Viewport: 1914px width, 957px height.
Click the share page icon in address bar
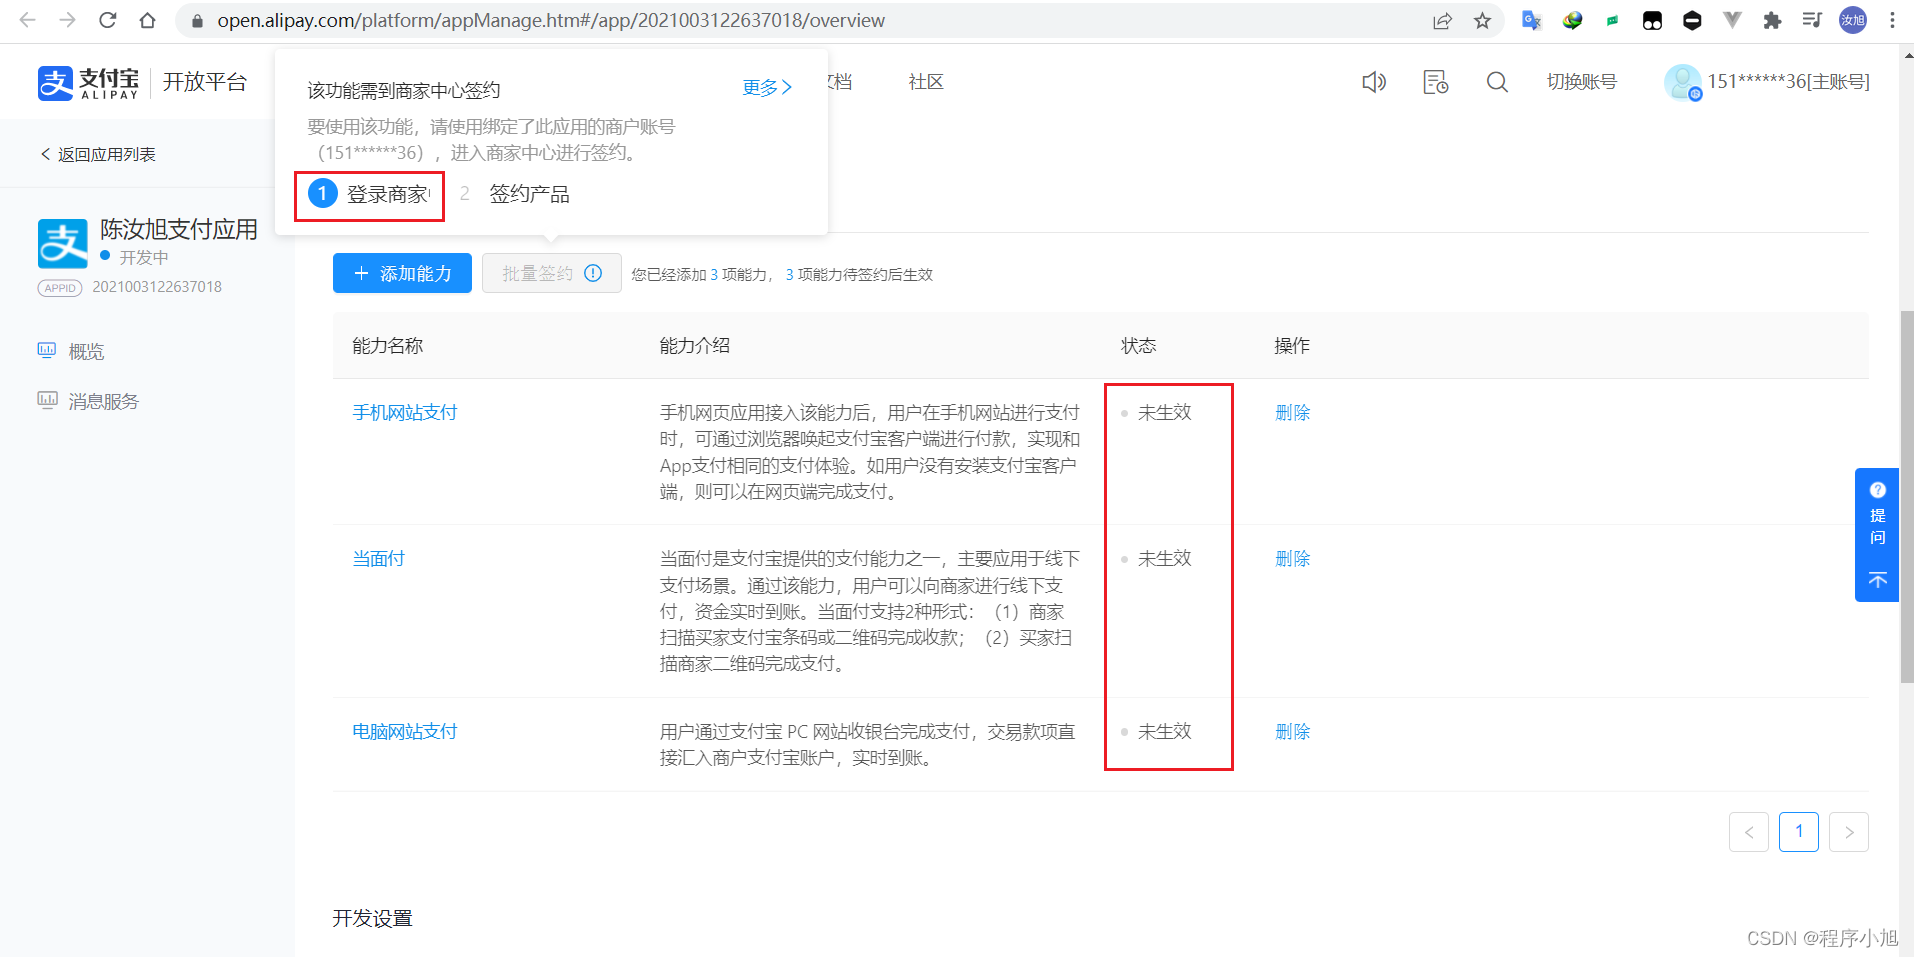[x=1442, y=20]
